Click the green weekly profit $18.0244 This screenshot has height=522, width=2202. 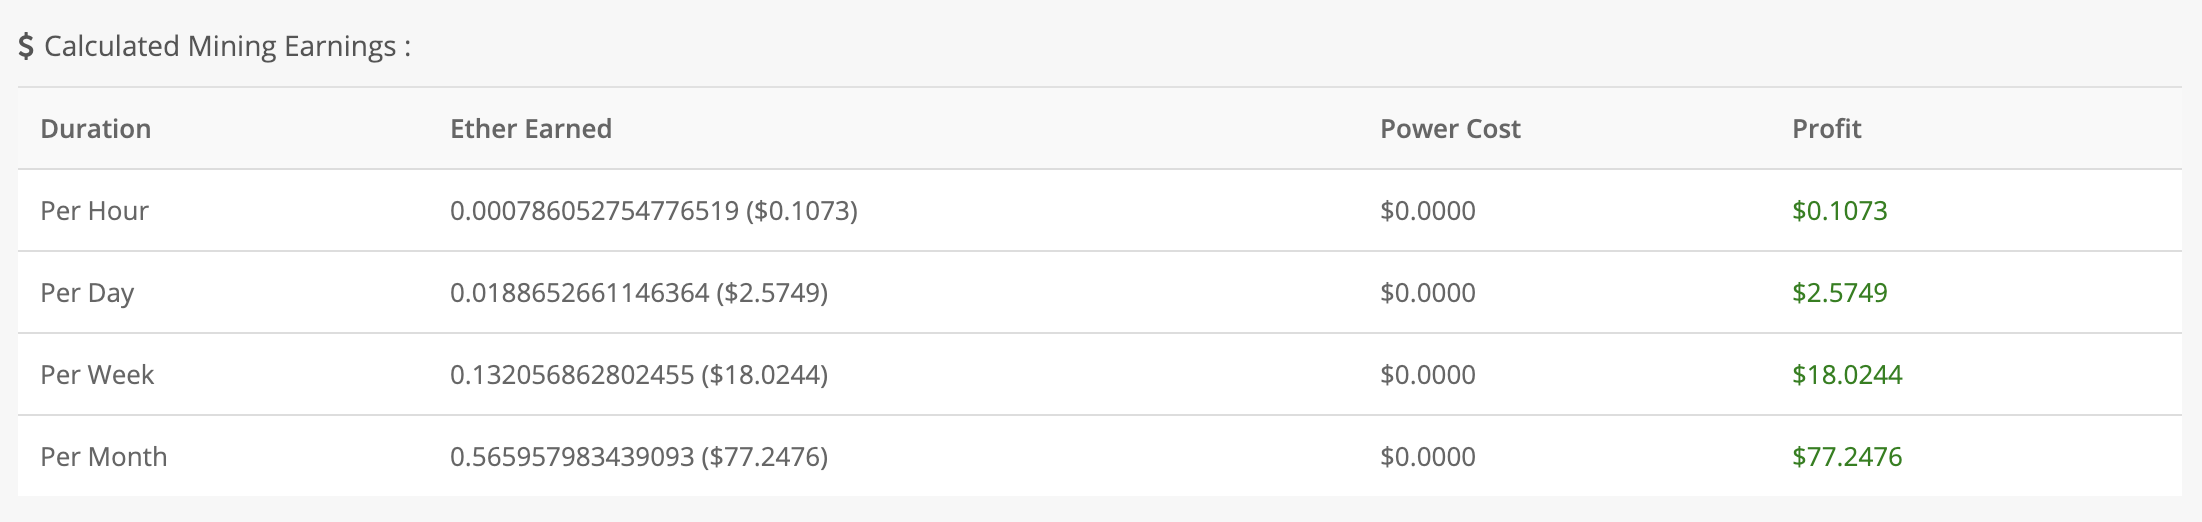[1847, 375]
